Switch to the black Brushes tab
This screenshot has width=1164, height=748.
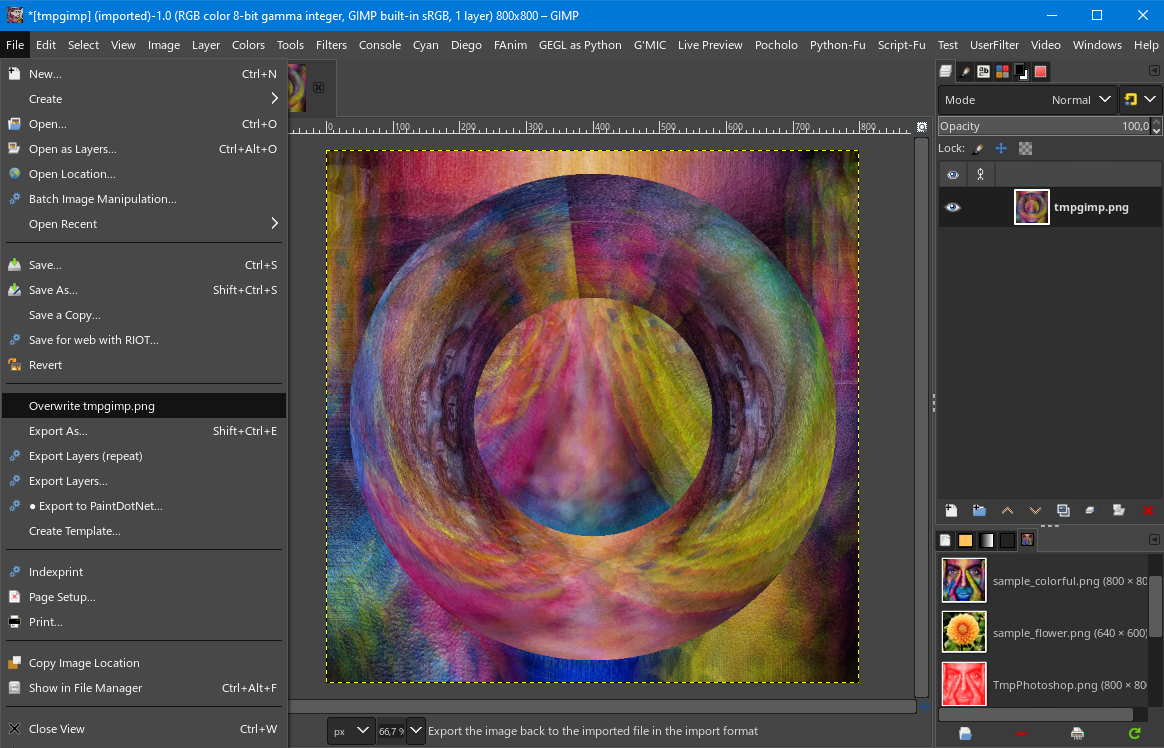coord(1007,540)
